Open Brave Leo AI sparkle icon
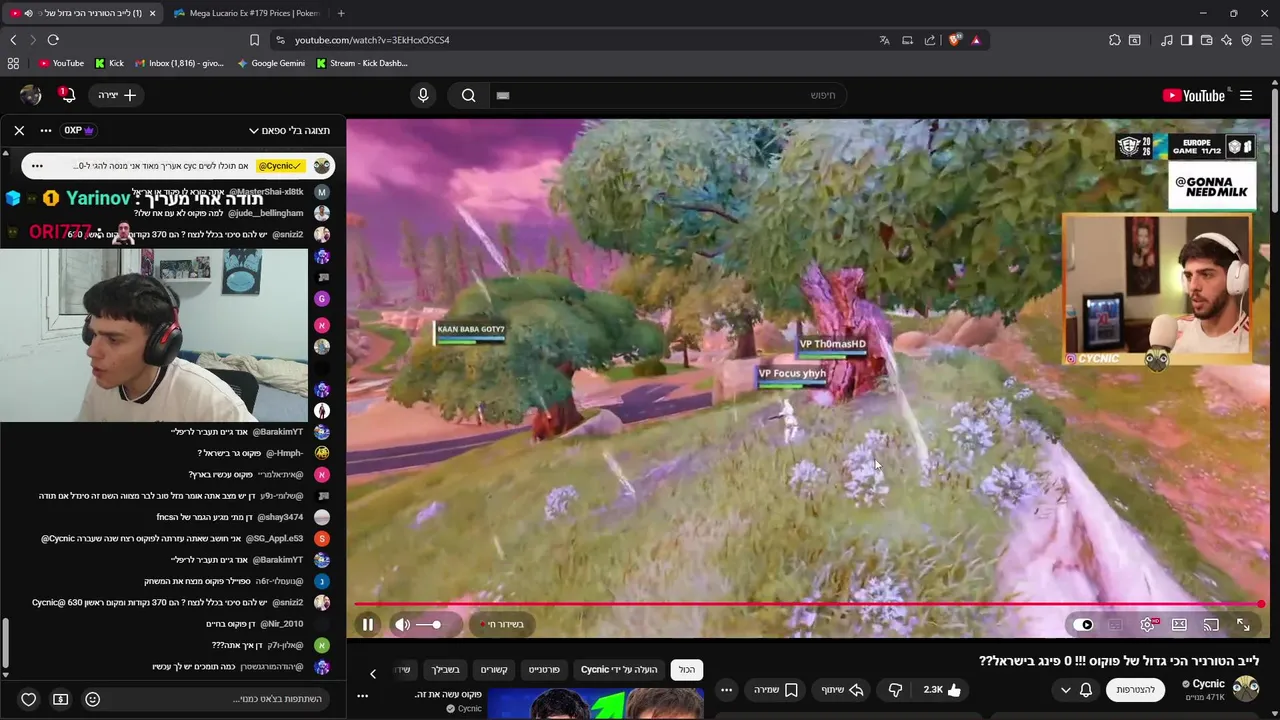 click(1226, 40)
